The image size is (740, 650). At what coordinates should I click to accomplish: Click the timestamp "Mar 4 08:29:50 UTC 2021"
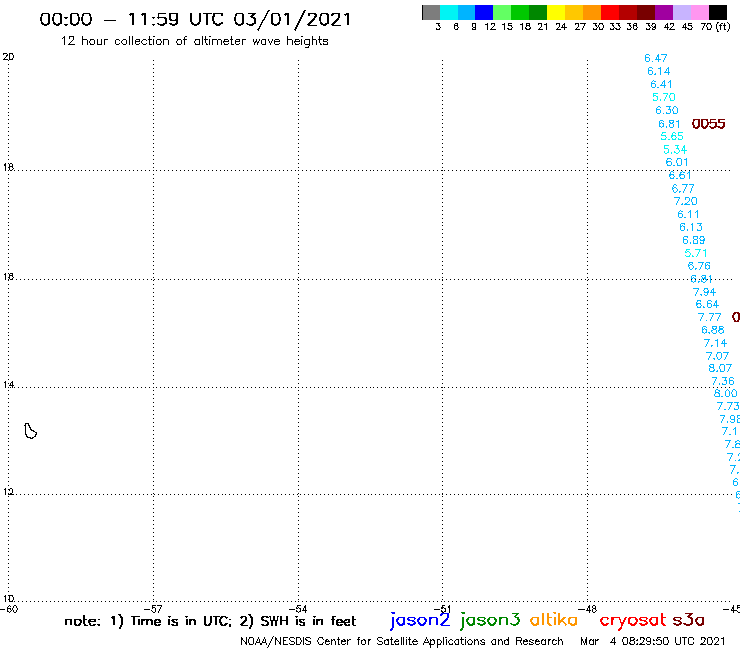[652, 641]
